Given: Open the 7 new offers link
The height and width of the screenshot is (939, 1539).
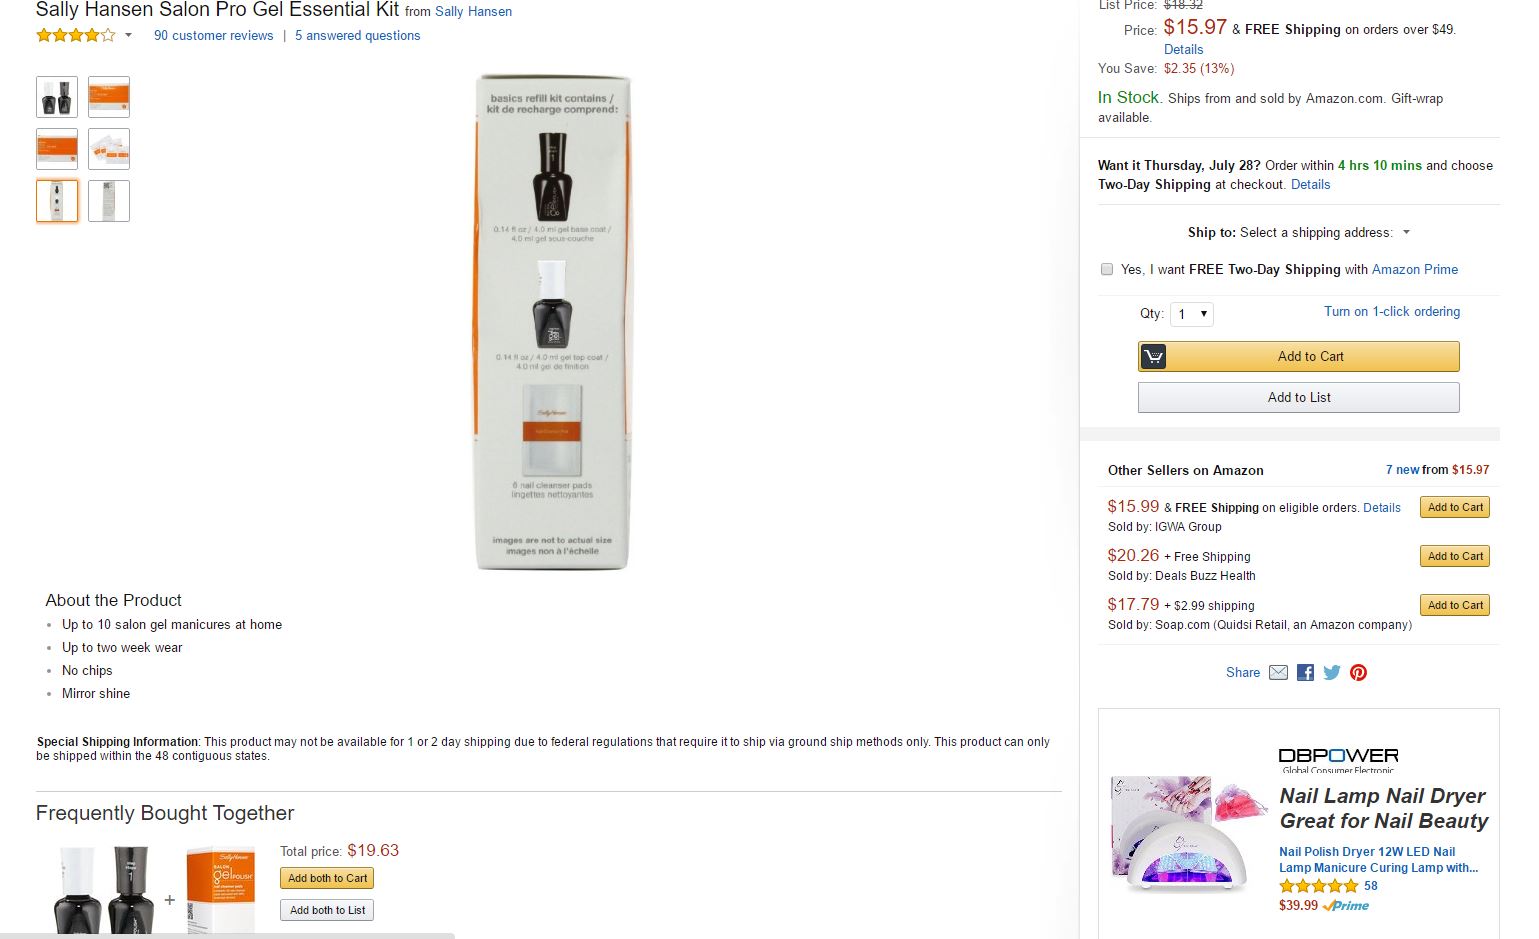Looking at the screenshot, I should point(1402,470).
